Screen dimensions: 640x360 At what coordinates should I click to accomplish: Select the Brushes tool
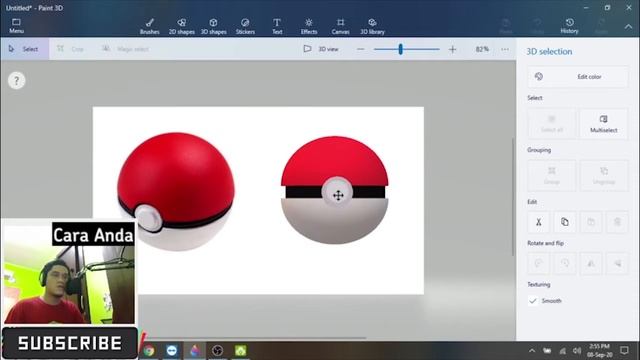pyautogui.click(x=150, y=26)
